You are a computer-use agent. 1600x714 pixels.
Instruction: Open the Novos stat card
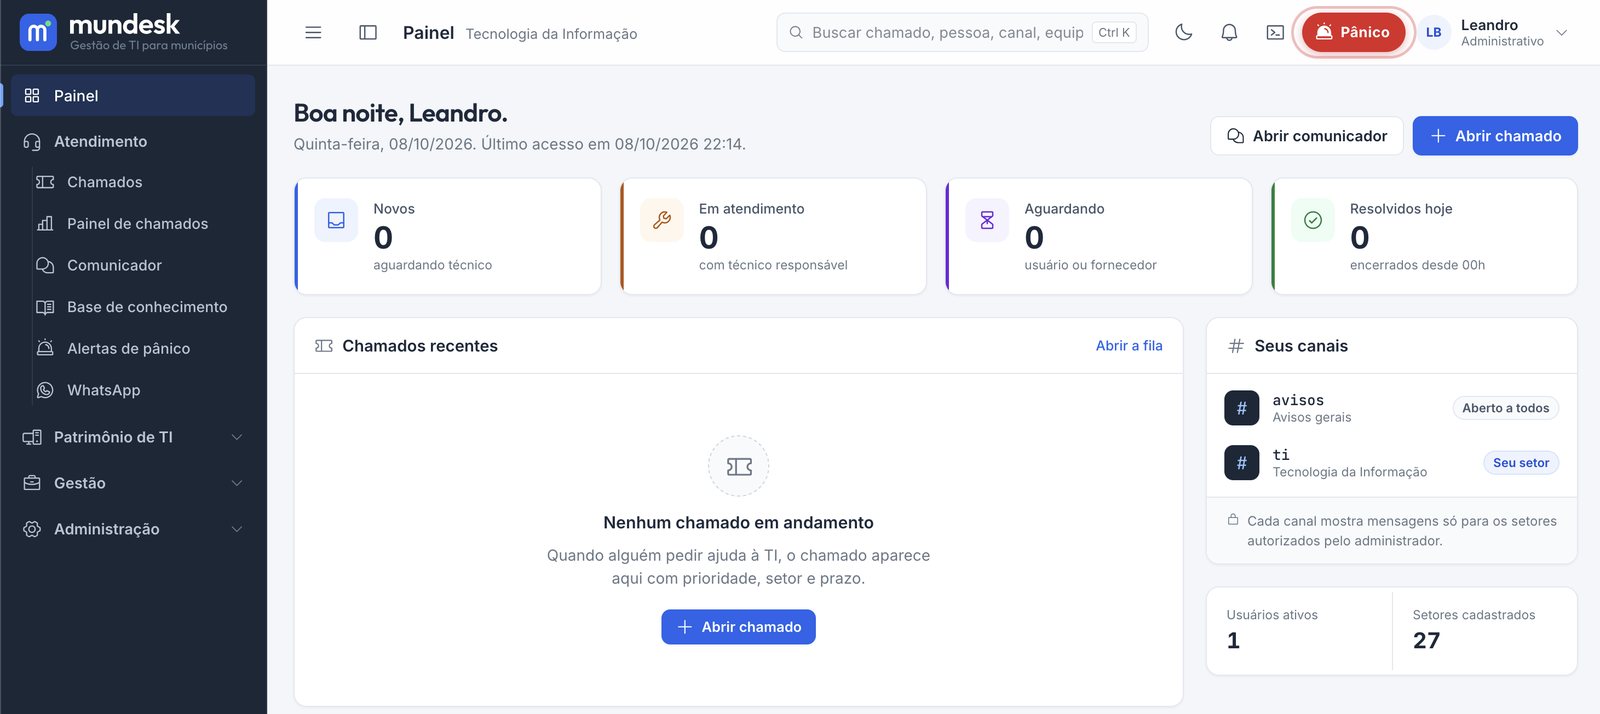448,237
